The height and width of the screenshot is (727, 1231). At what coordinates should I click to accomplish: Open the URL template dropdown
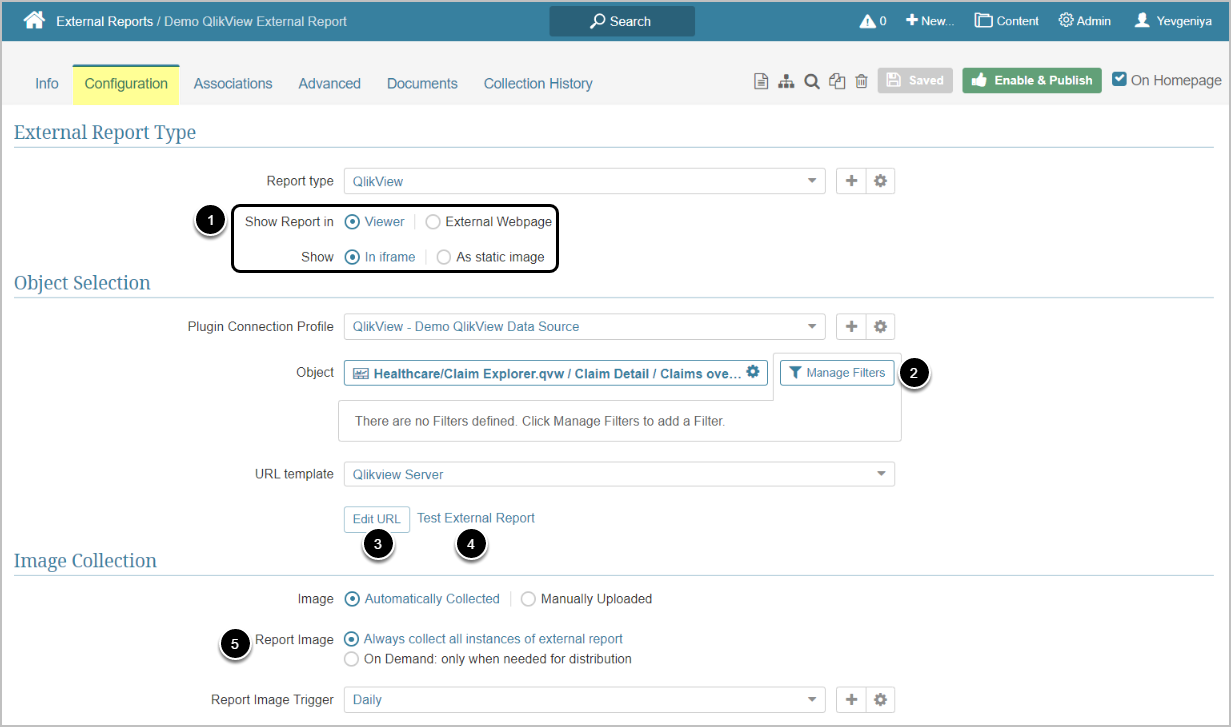[x=618, y=474]
